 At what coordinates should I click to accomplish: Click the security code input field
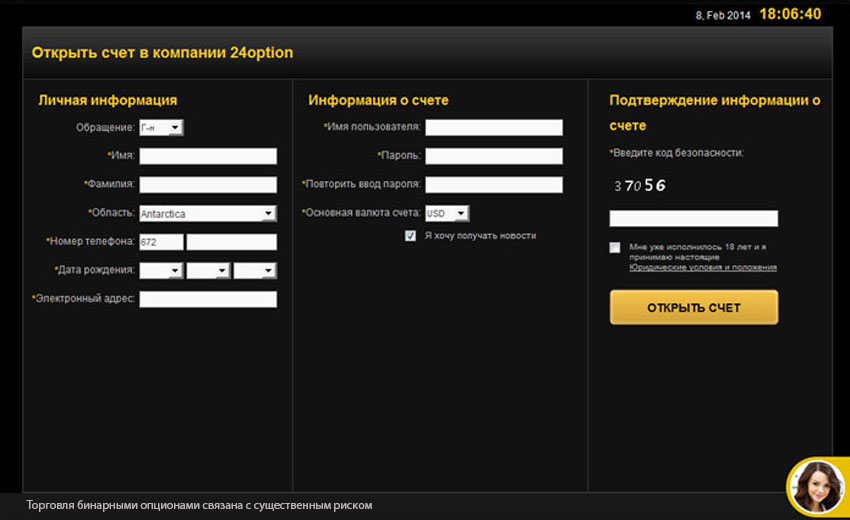click(693, 219)
